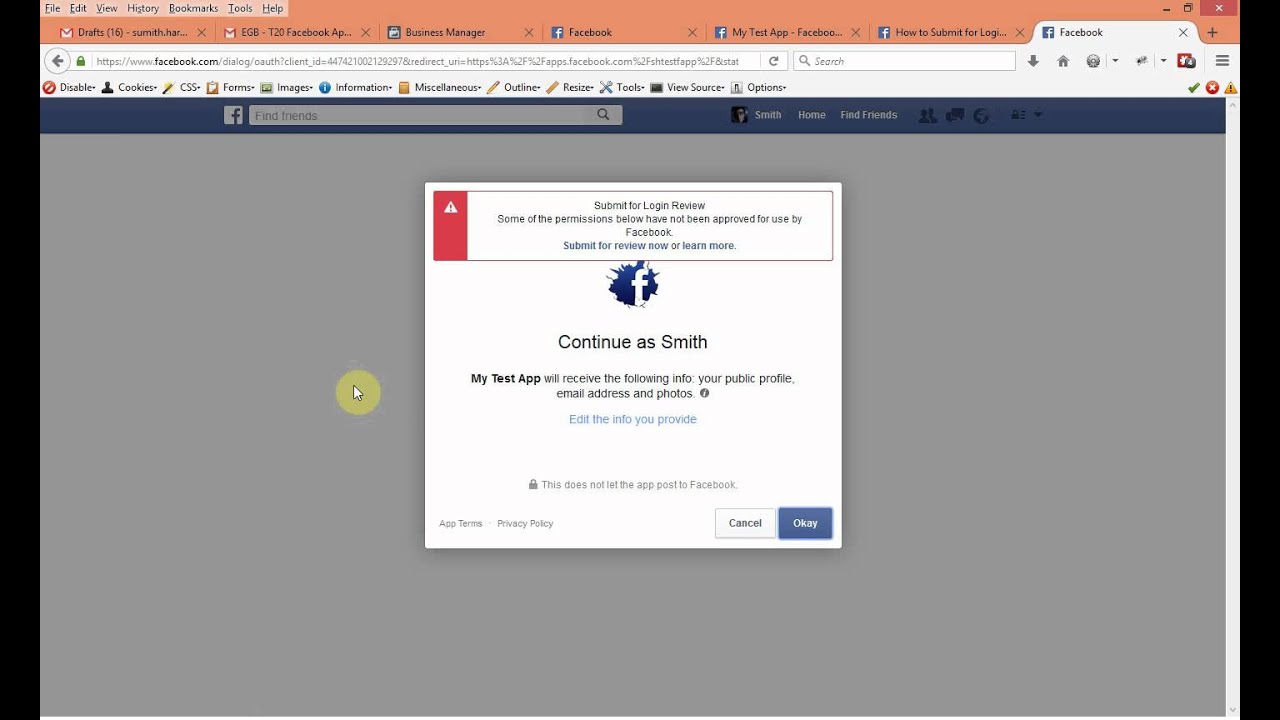Screen dimensions: 1280x720
Task: Click the red add-on icon in toolbar
Action: (1186, 61)
